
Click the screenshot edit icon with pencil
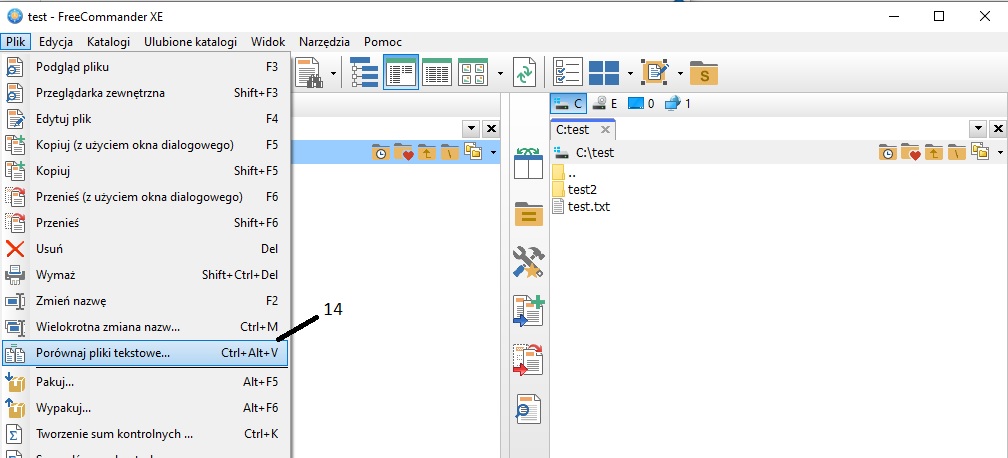[656, 73]
